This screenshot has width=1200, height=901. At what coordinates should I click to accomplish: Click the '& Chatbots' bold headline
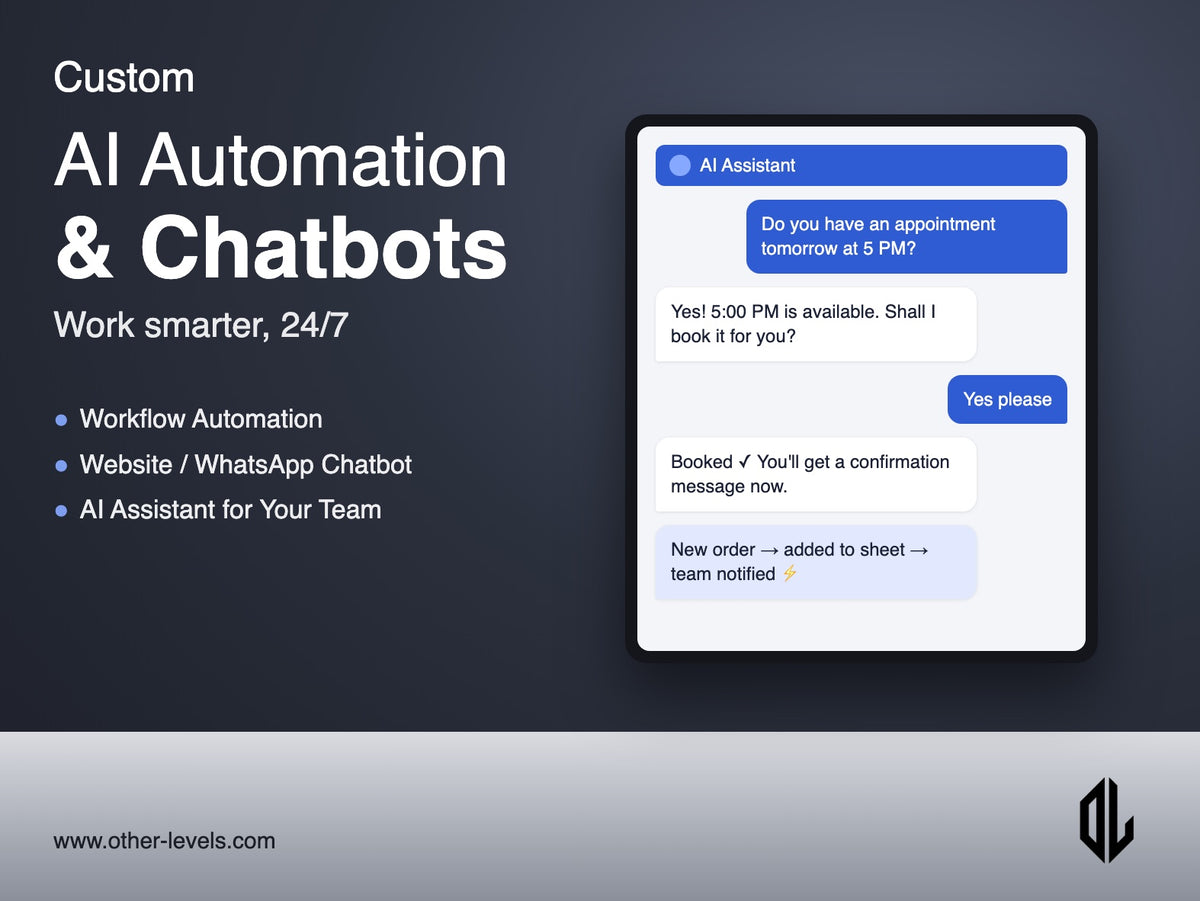(x=281, y=247)
